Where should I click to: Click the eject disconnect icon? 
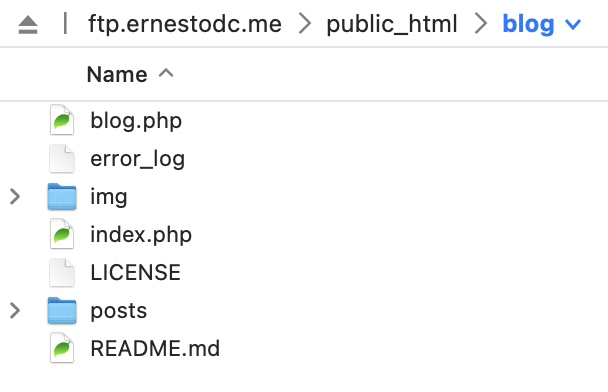point(28,24)
